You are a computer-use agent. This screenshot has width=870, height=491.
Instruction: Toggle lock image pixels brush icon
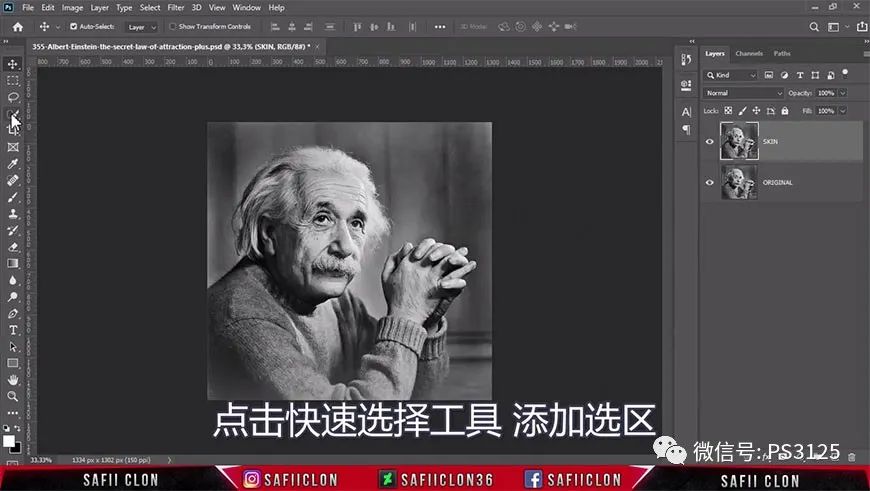tap(742, 111)
